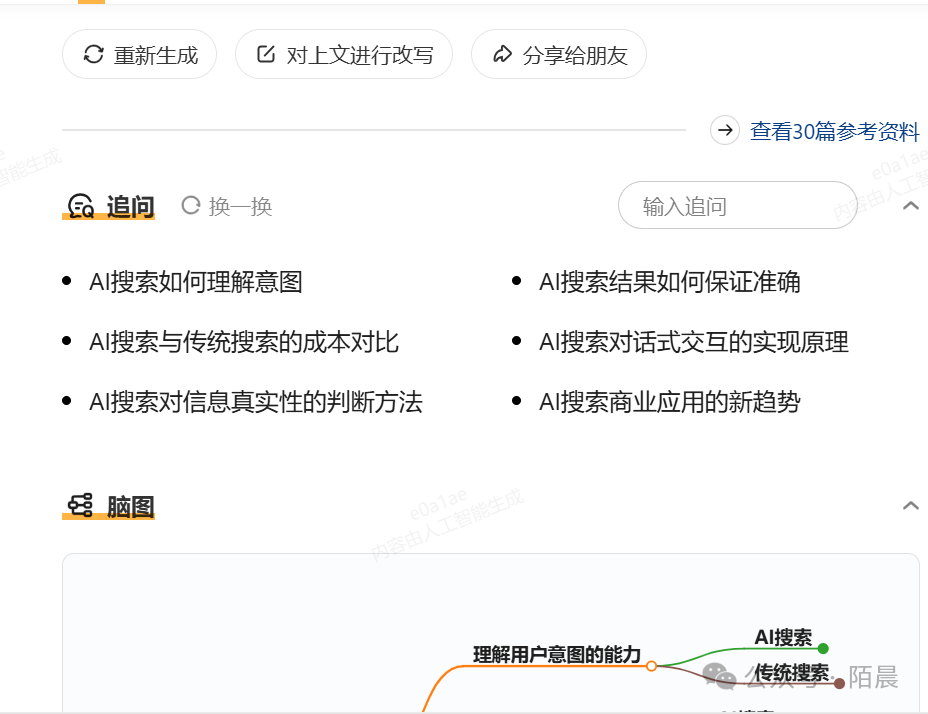This screenshot has height=714, width=928.
Task: Select follow-up AI搜索结果如何保证准确
Action: [x=669, y=282]
